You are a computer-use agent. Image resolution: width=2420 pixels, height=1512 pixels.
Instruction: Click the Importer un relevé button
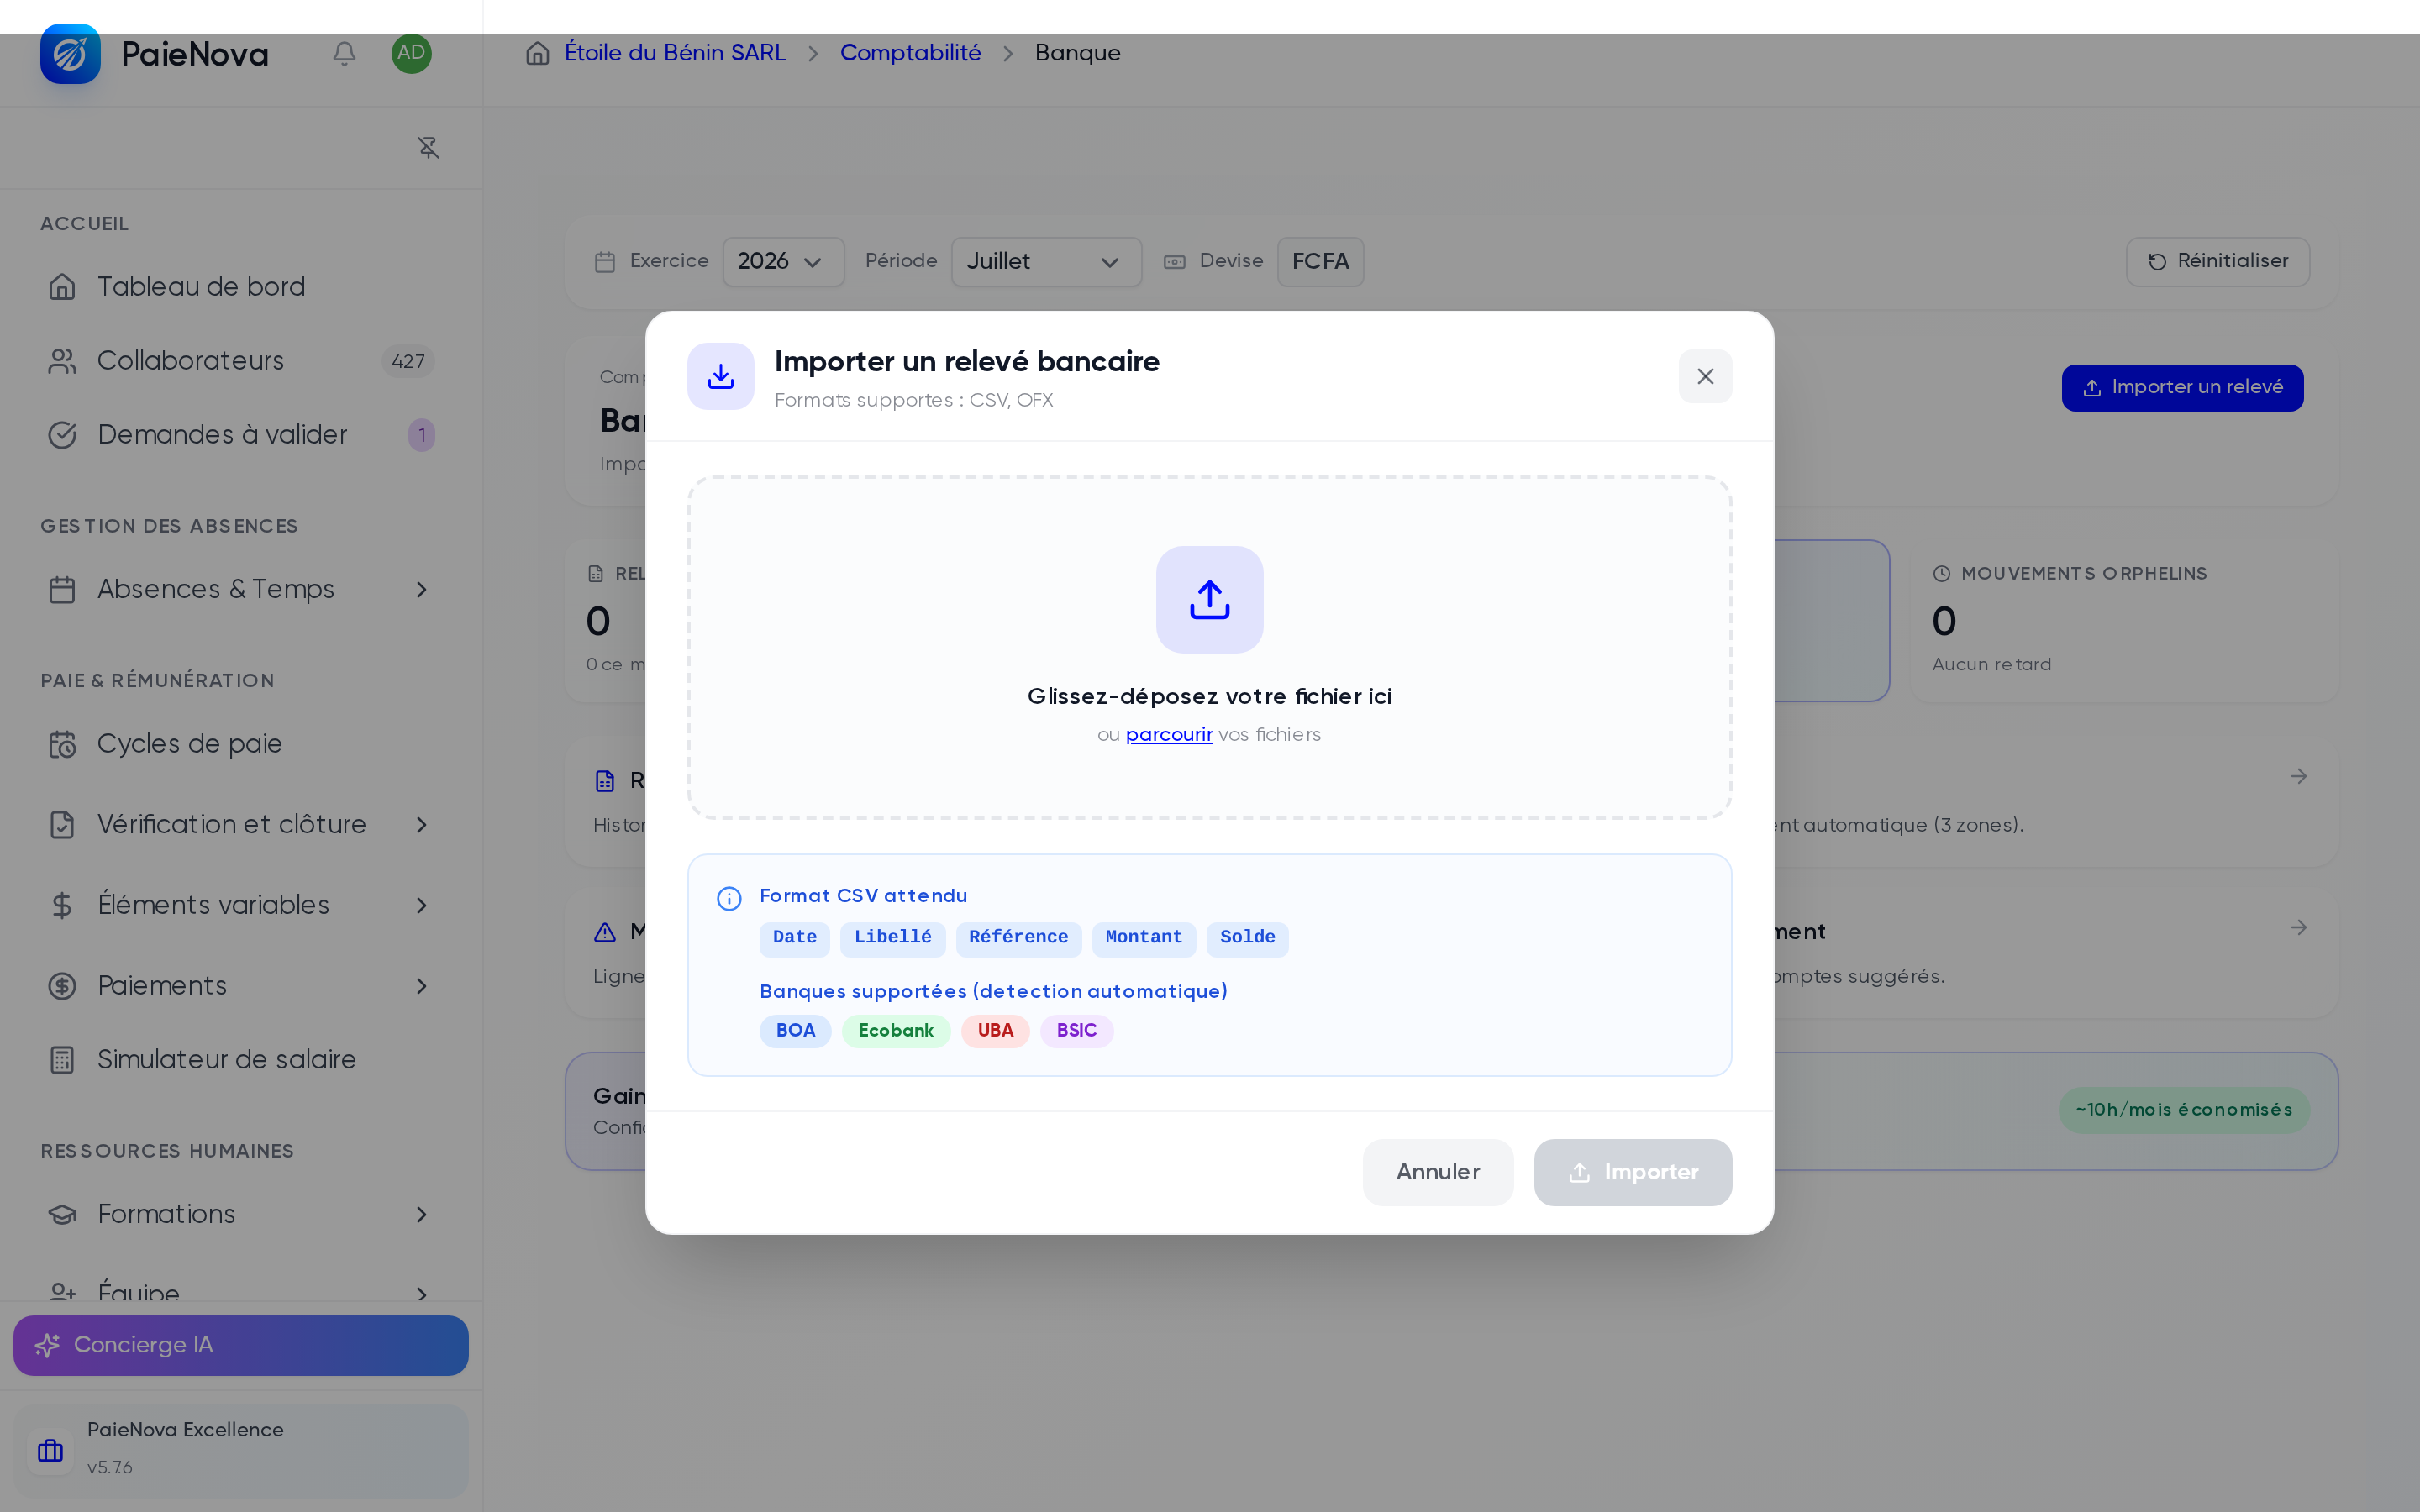click(x=2182, y=388)
